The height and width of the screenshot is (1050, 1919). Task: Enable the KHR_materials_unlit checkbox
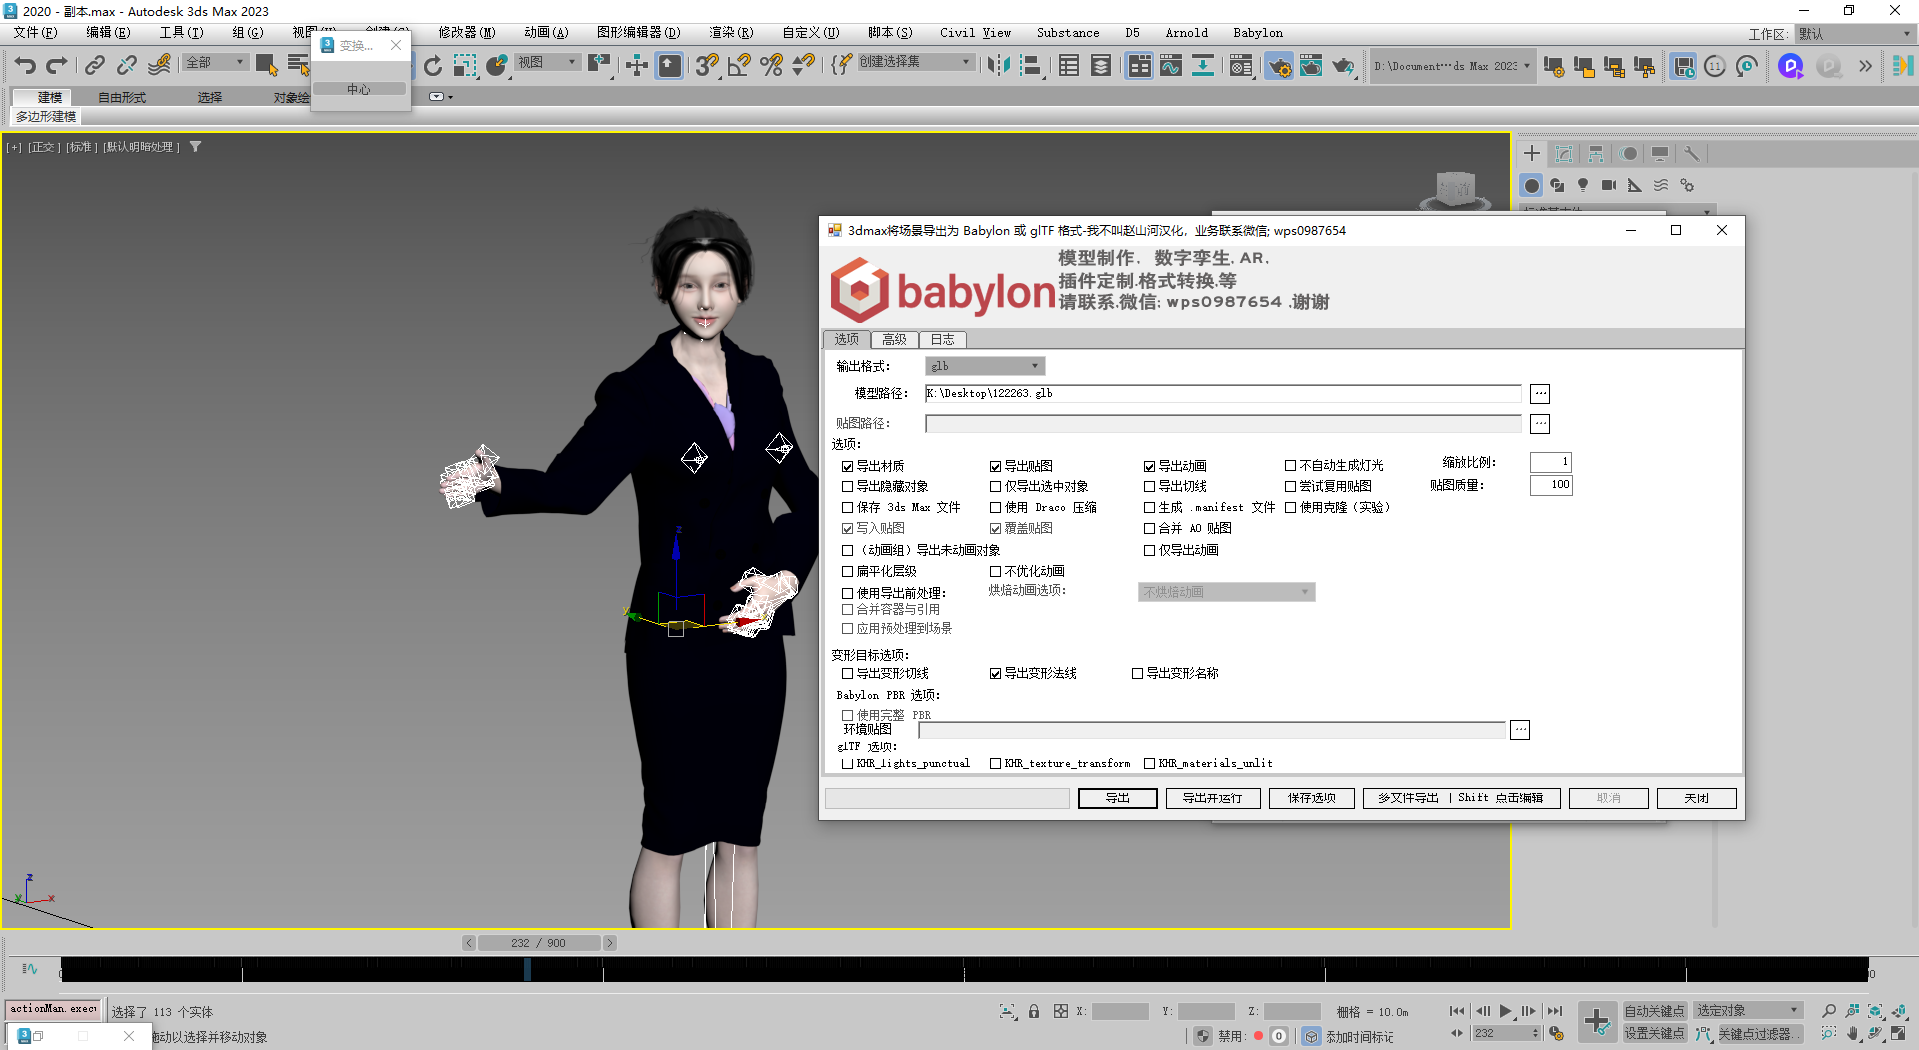coord(1149,764)
